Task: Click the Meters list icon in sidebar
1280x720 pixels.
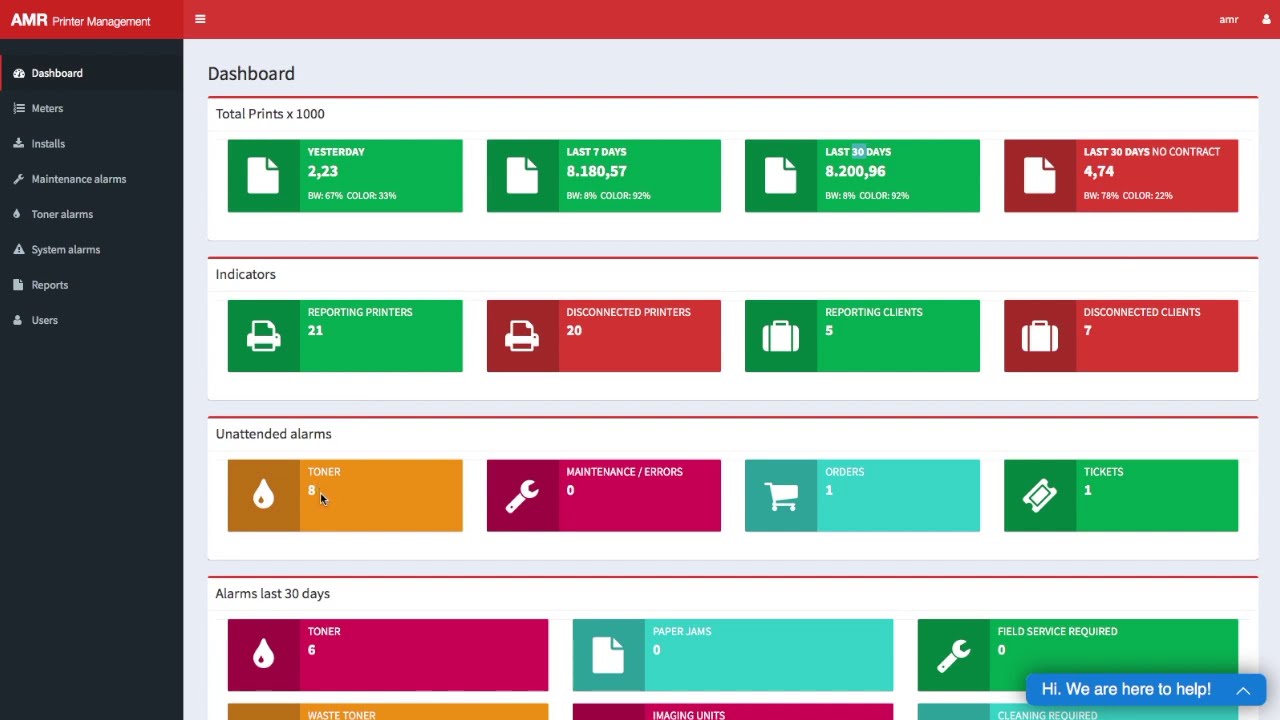Action: point(19,108)
